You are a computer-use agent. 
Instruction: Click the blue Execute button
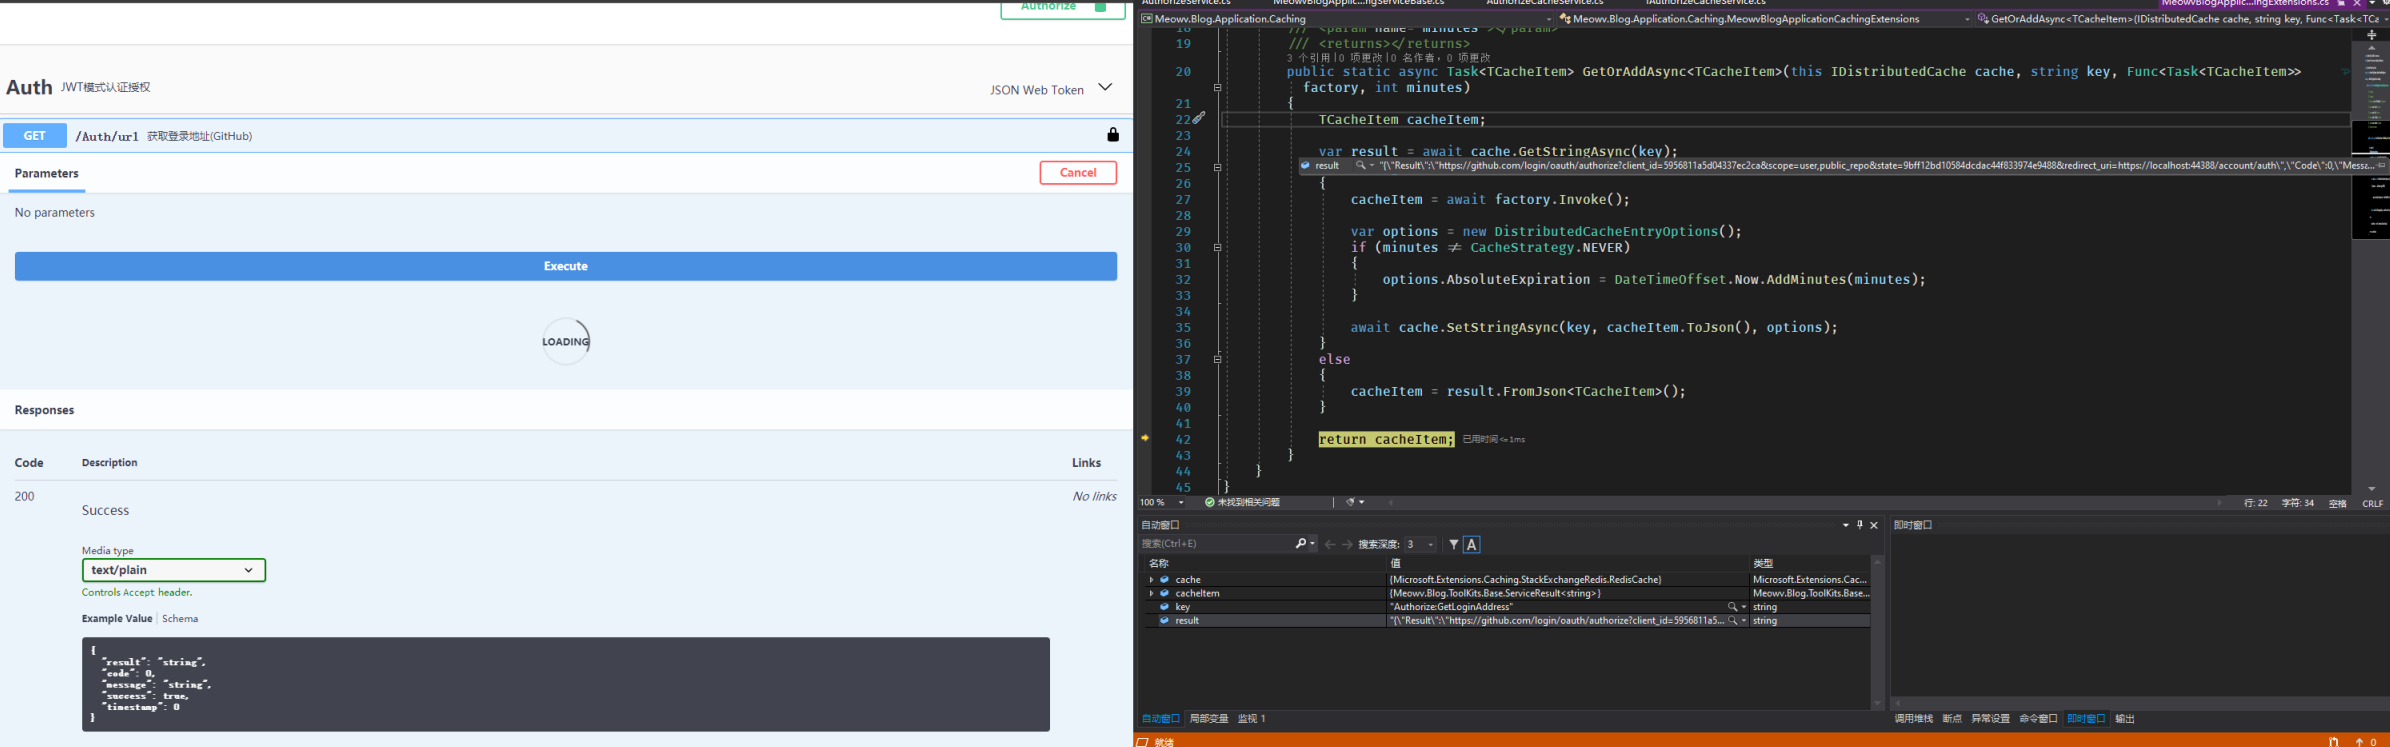(566, 266)
